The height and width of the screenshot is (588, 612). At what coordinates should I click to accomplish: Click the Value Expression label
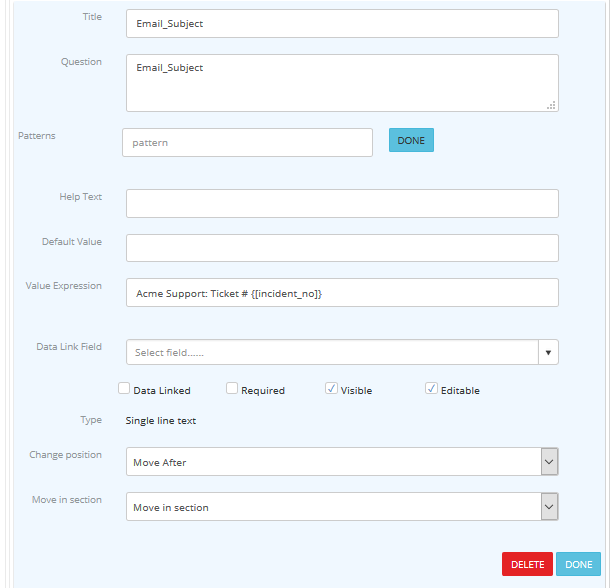64,286
